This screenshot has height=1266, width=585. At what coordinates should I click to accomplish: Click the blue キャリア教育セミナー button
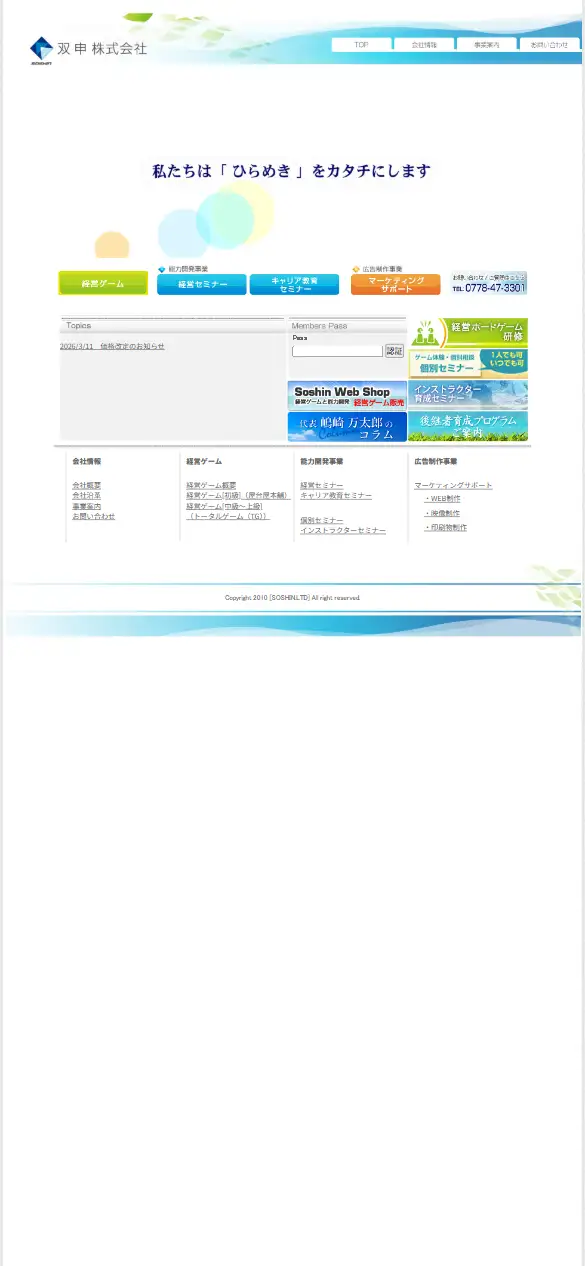click(x=294, y=284)
